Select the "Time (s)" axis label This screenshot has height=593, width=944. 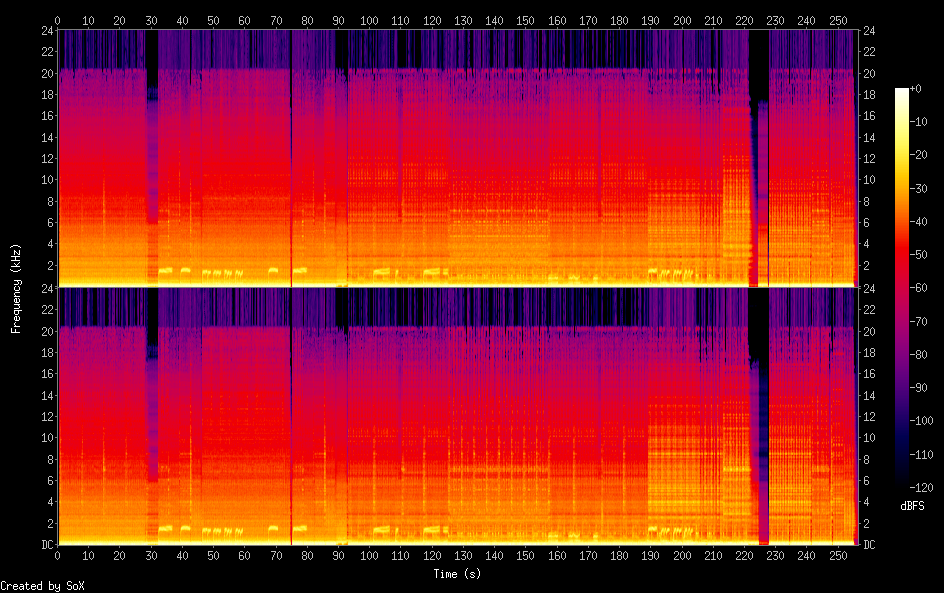pyautogui.click(x=457, y=574)
